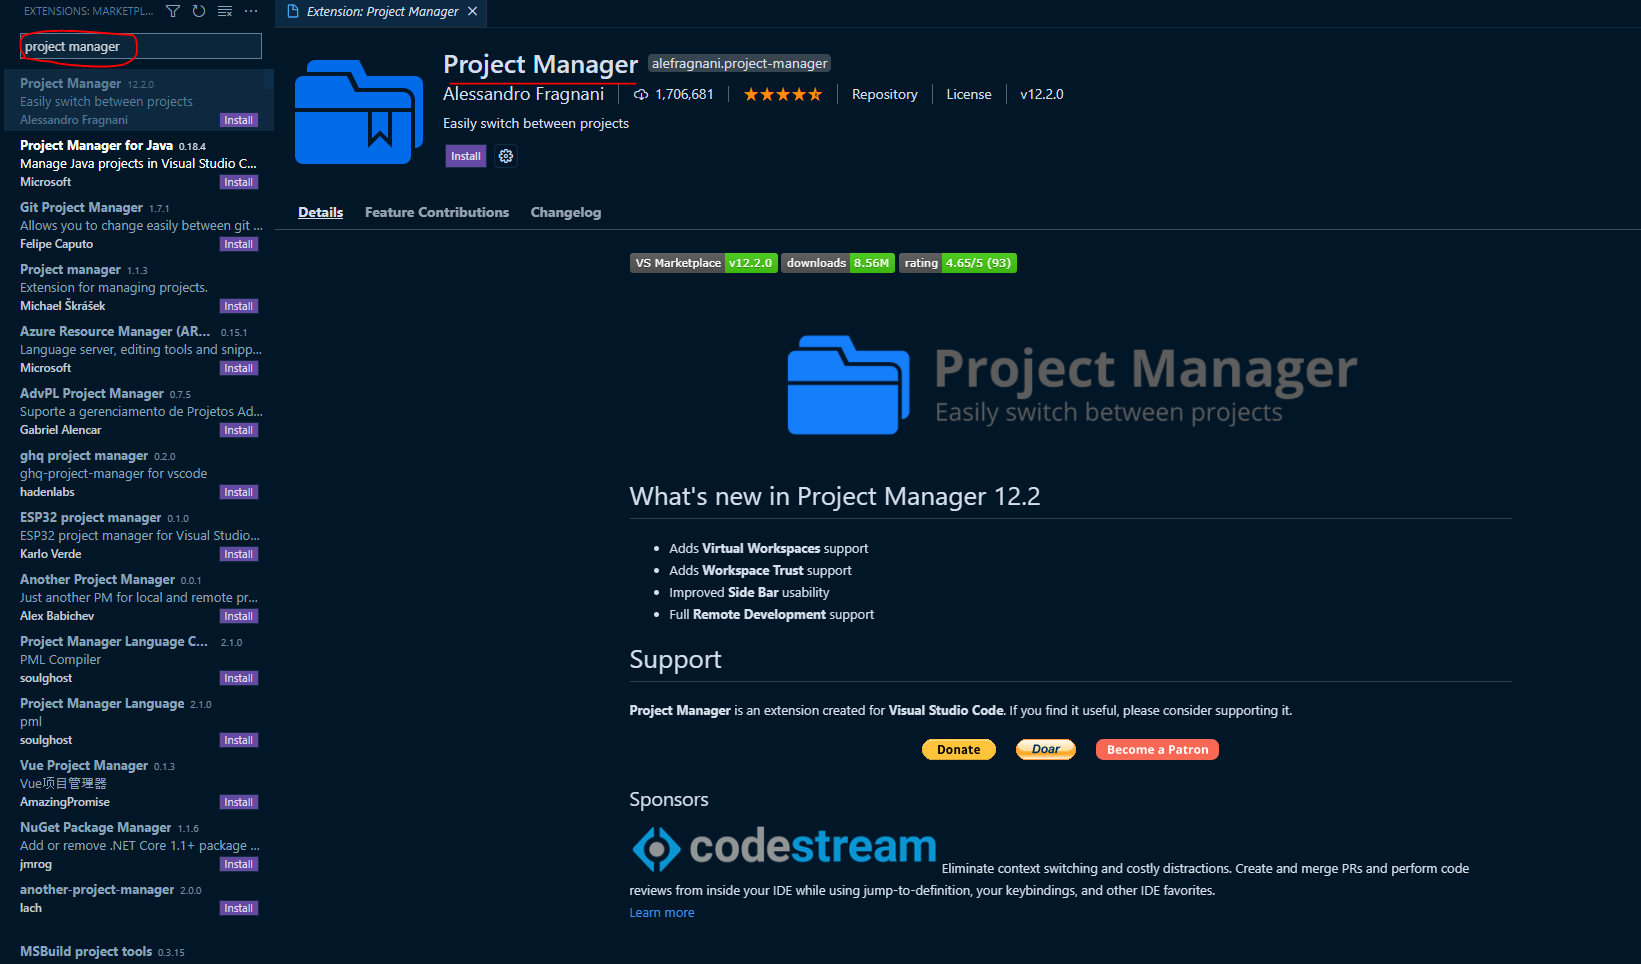Refresh the extensions marketplace list
1641x964 pixels.
coord(199,11)
